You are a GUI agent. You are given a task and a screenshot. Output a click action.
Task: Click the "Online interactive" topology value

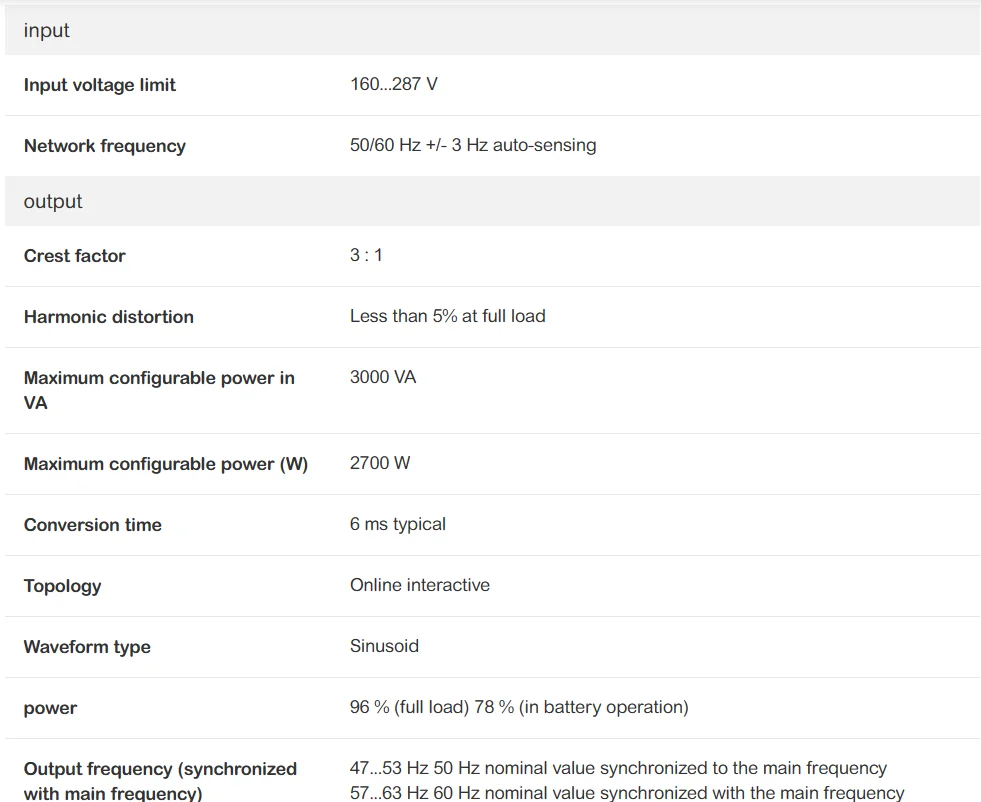tap(420, 585)
